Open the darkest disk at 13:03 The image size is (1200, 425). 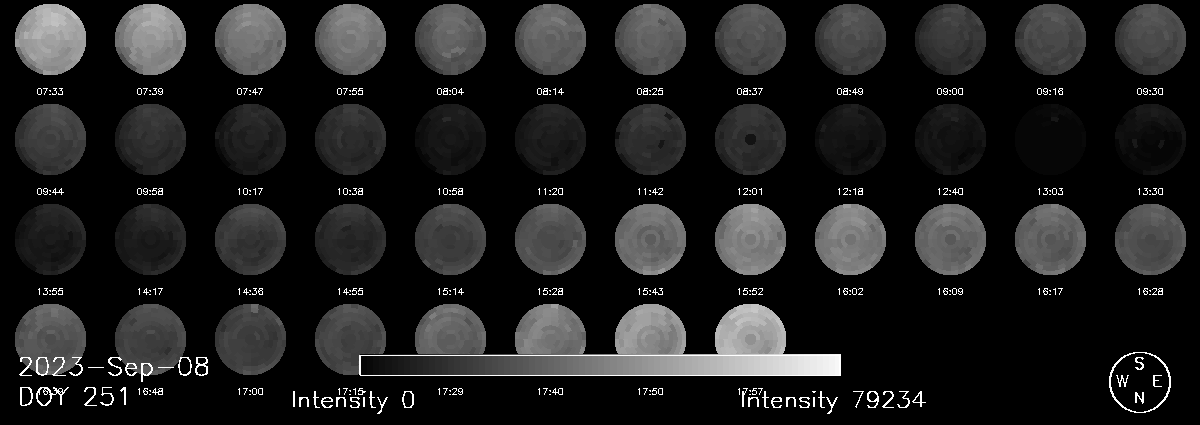click(x=1050, y=140)
